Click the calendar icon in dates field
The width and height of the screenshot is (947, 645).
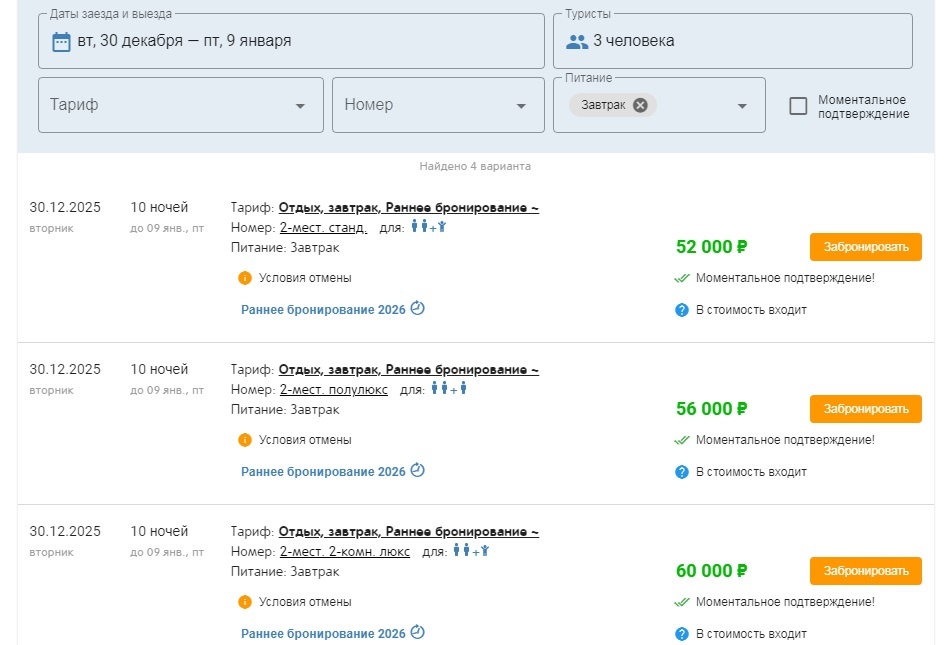(x=61, y=41)
